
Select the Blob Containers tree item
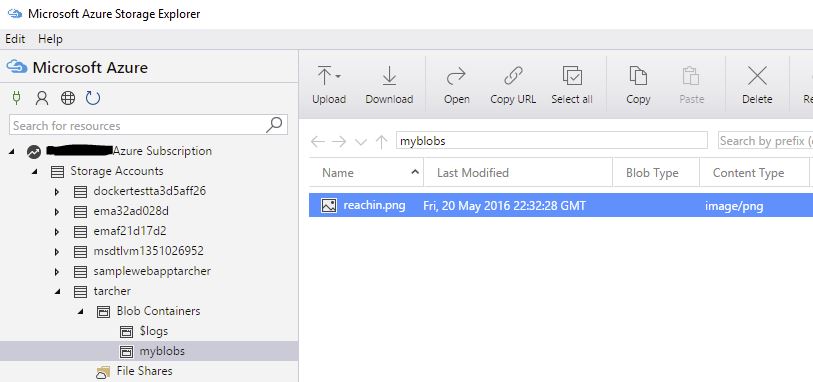(158, 311)
